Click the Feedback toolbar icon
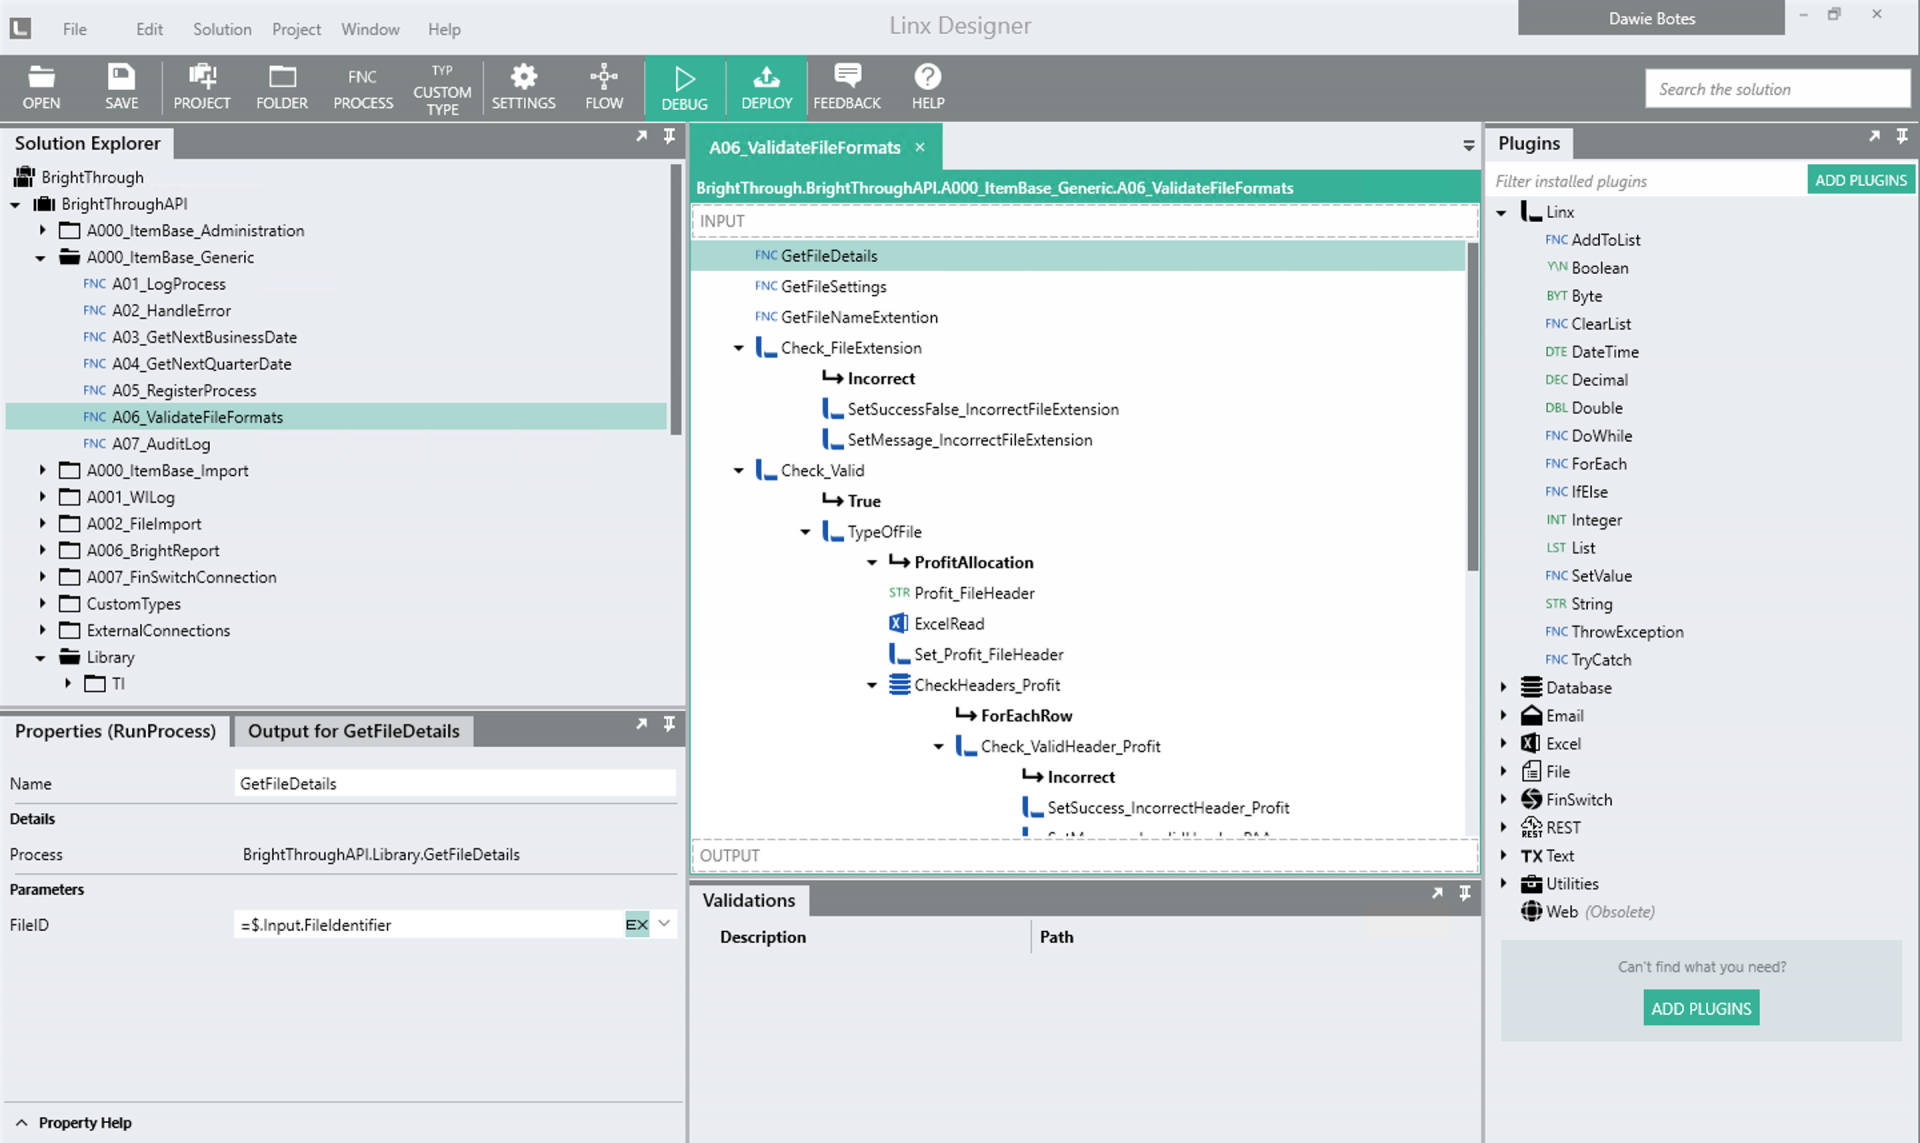Screen dimensions: 1920x1143 [847, 87]
